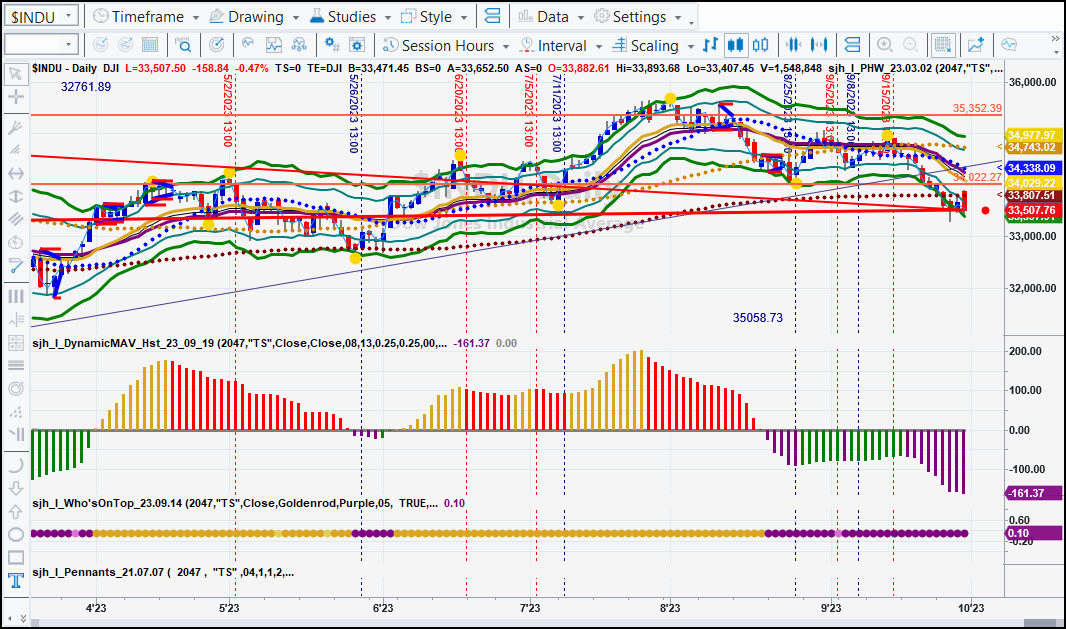The image size is (1066, 629).
Task: Expand the Session Hours dropdown arrow
Action: tap(506, 46)
